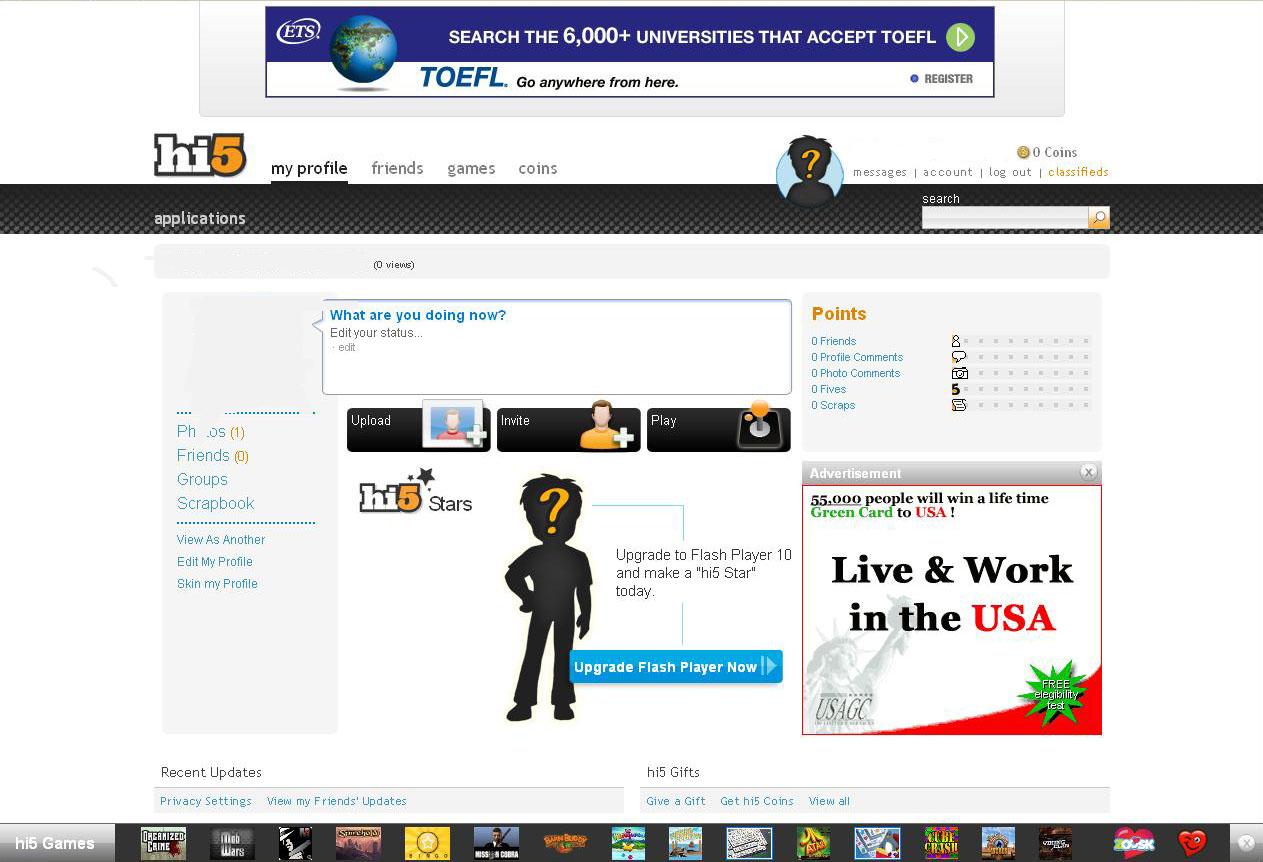Click the Live & Work in USA ad
Screen dimensions: 1263x862
952,610
